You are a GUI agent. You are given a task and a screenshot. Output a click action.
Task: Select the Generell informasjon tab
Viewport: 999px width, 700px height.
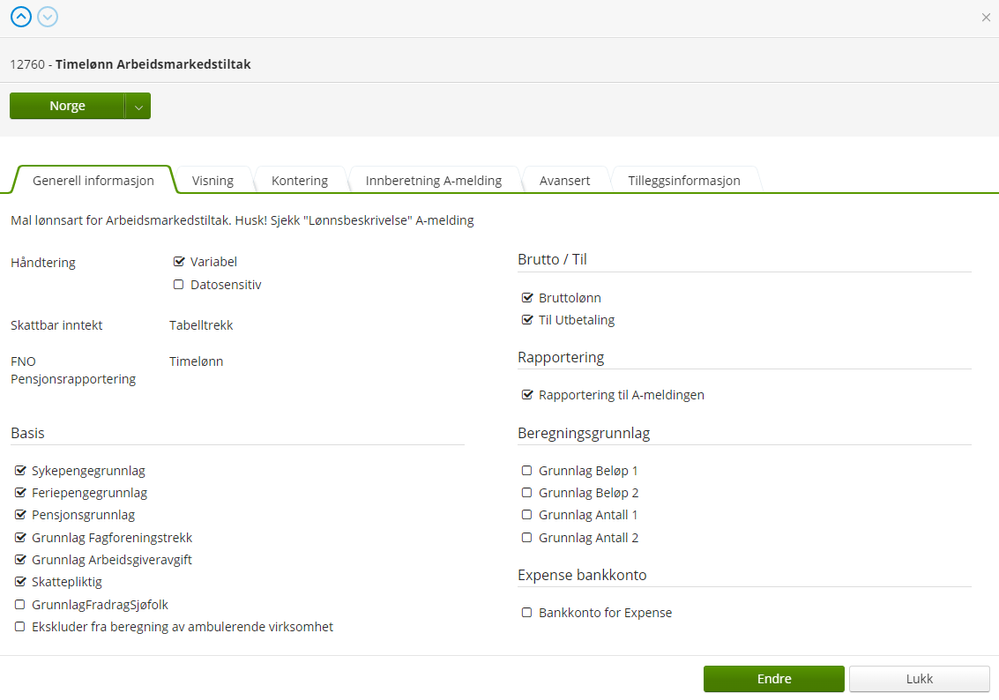[93, 180]
